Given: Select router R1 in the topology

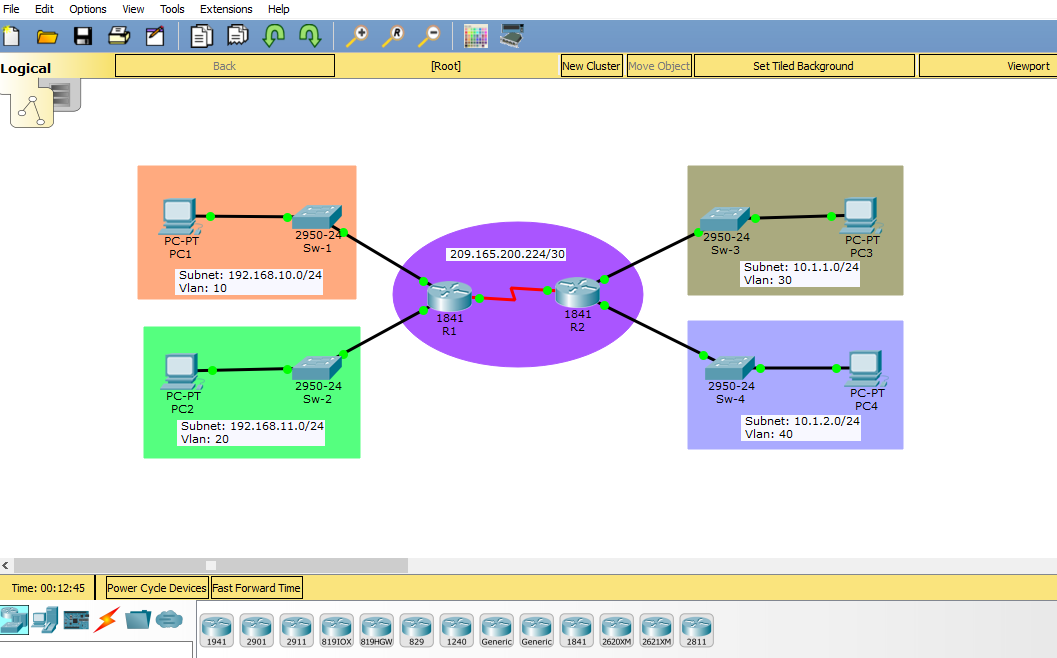Looking at the screenshot, I should (449, 297).
